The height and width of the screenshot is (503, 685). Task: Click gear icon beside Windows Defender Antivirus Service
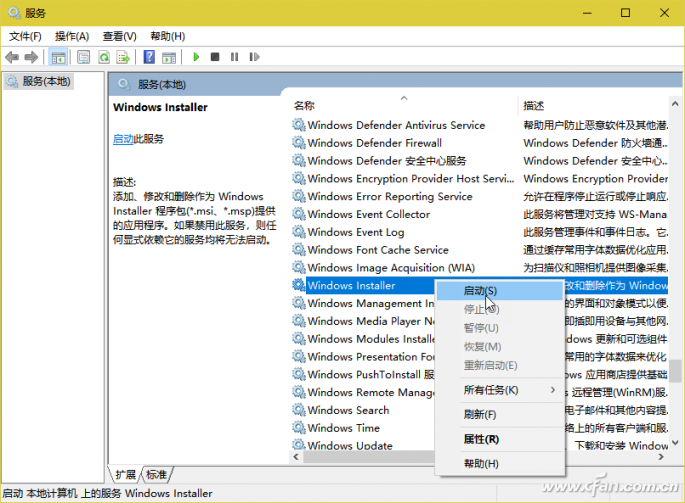(299, 125)
